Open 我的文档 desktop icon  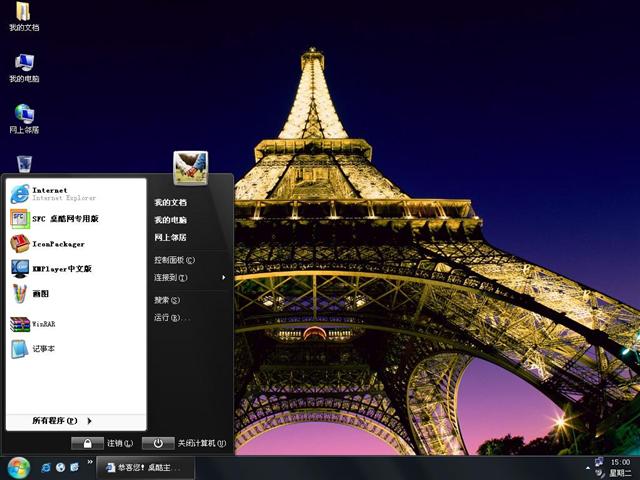(x=24, y=17)
